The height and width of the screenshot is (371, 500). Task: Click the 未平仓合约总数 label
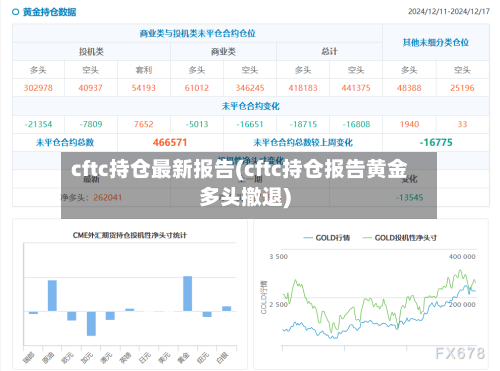point(65,143)
